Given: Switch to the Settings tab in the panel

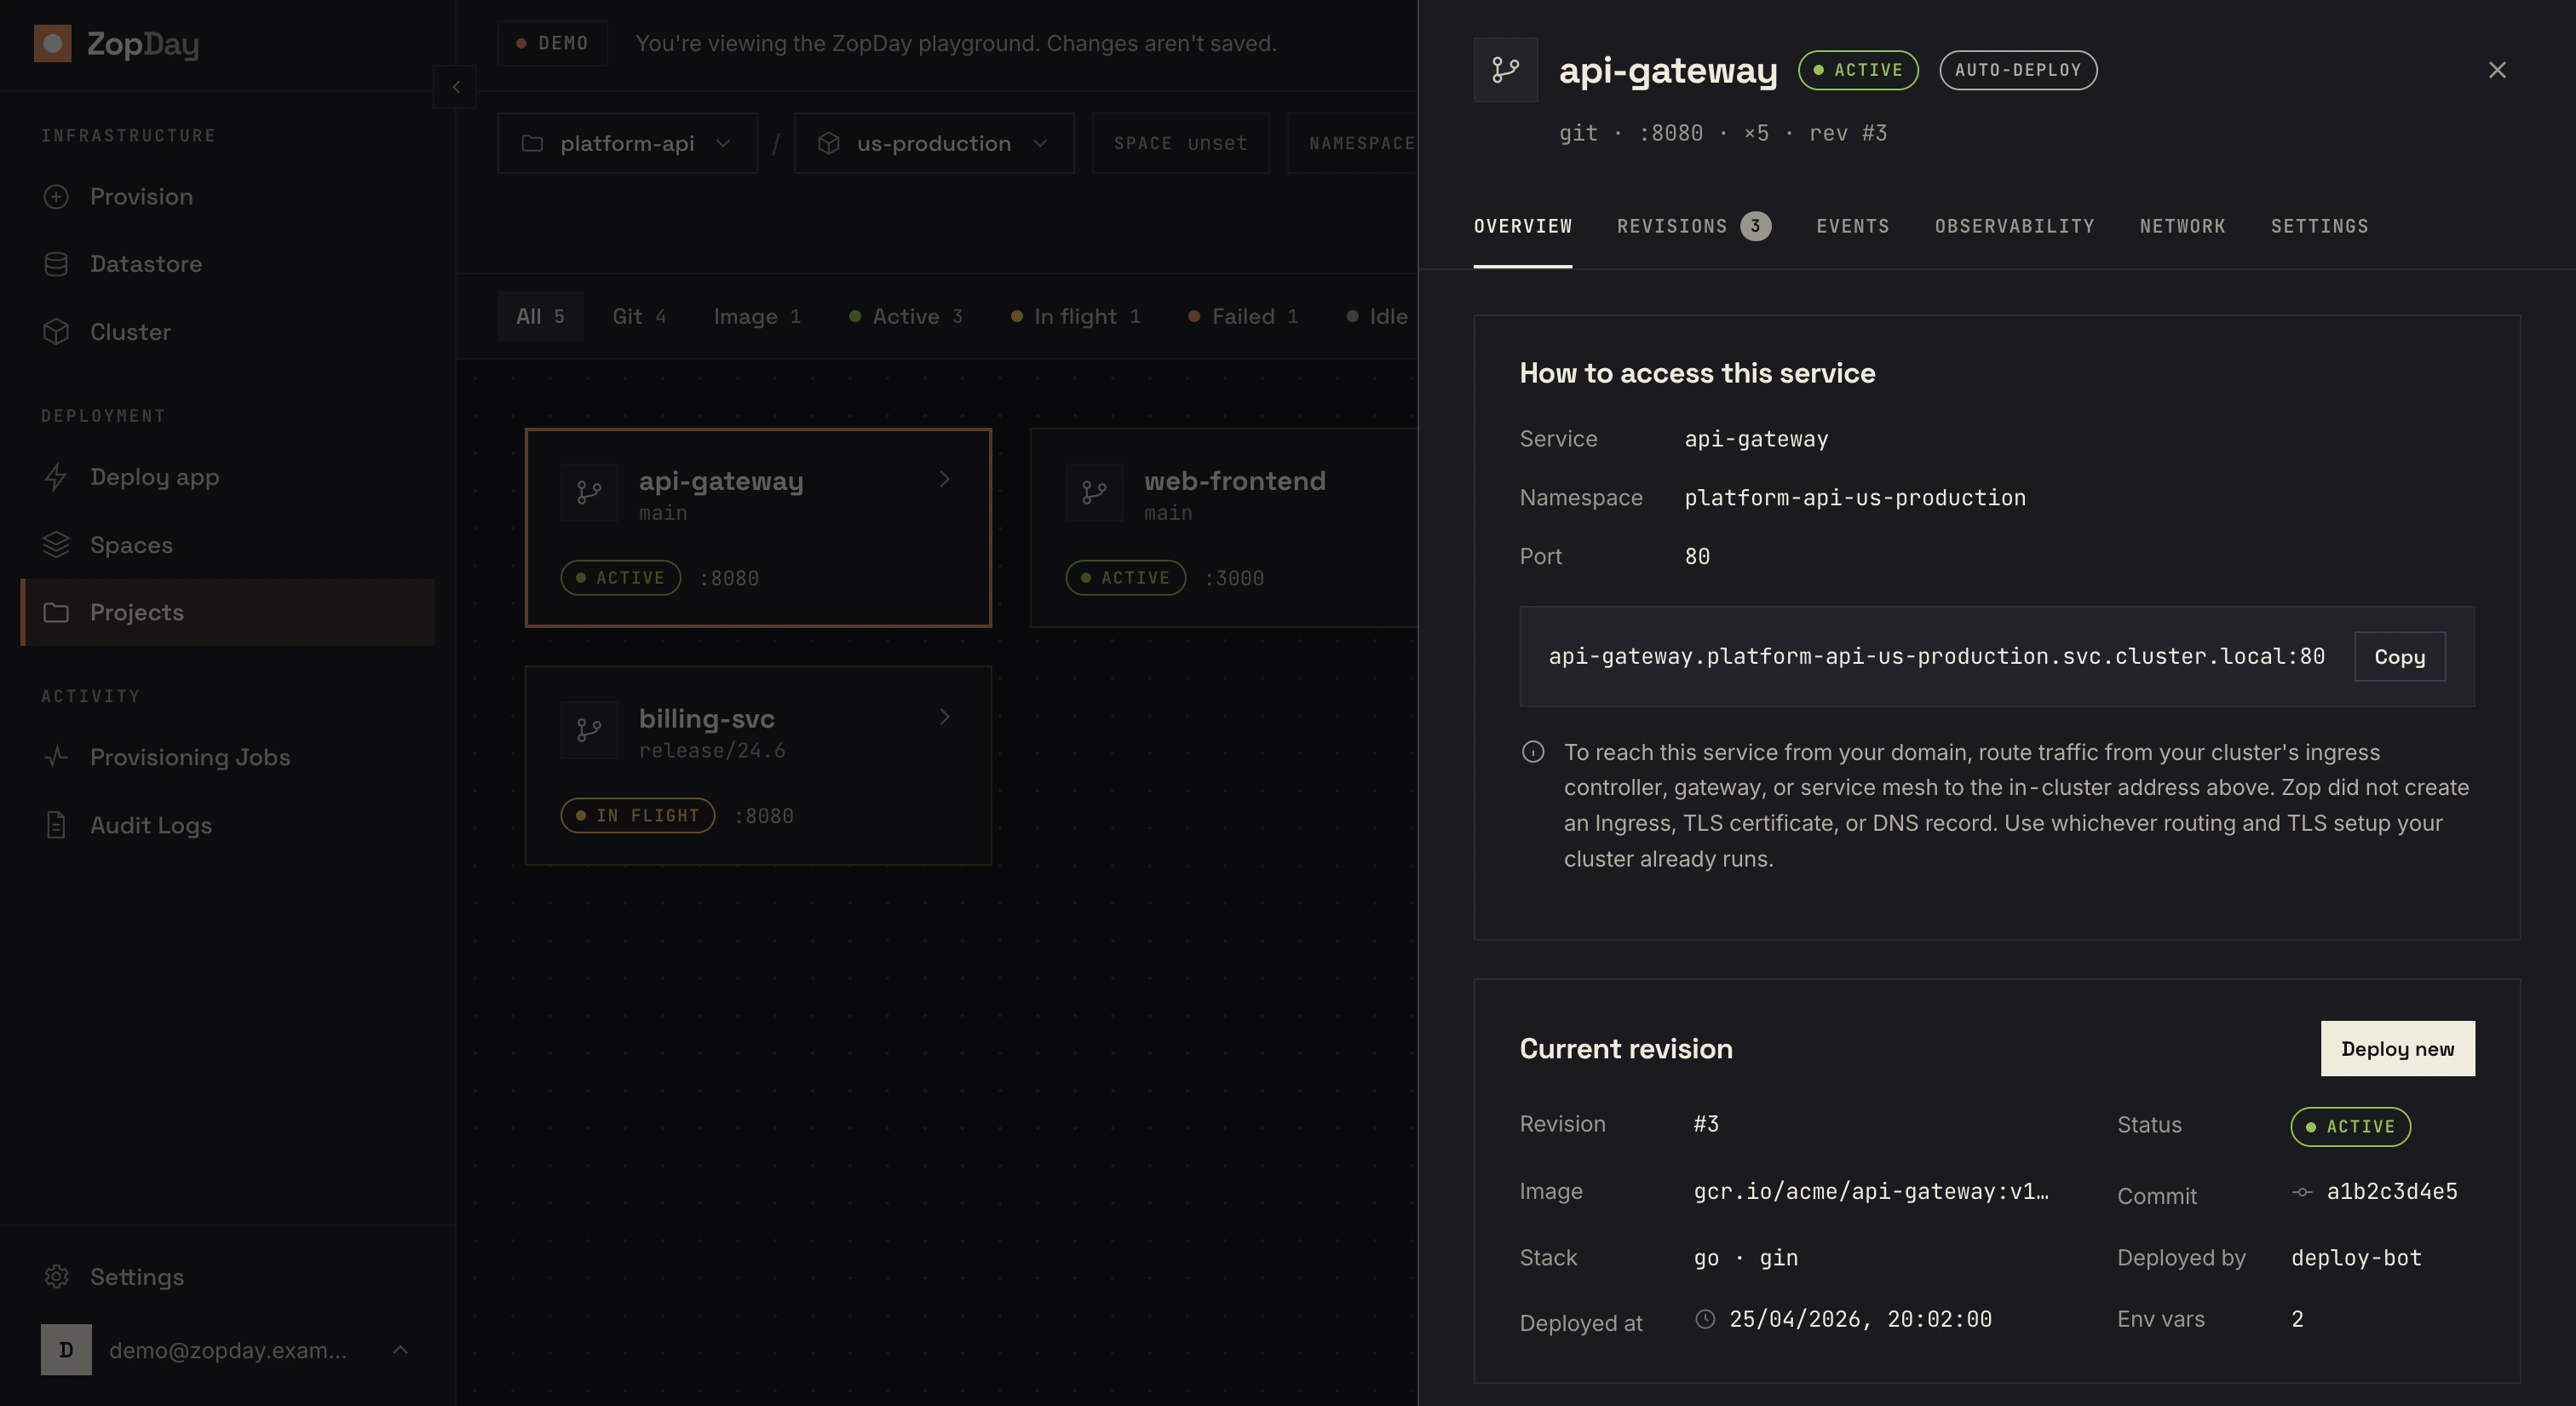Looking at the screenshot, I should pyautogui.click(x=2320, y=226).
